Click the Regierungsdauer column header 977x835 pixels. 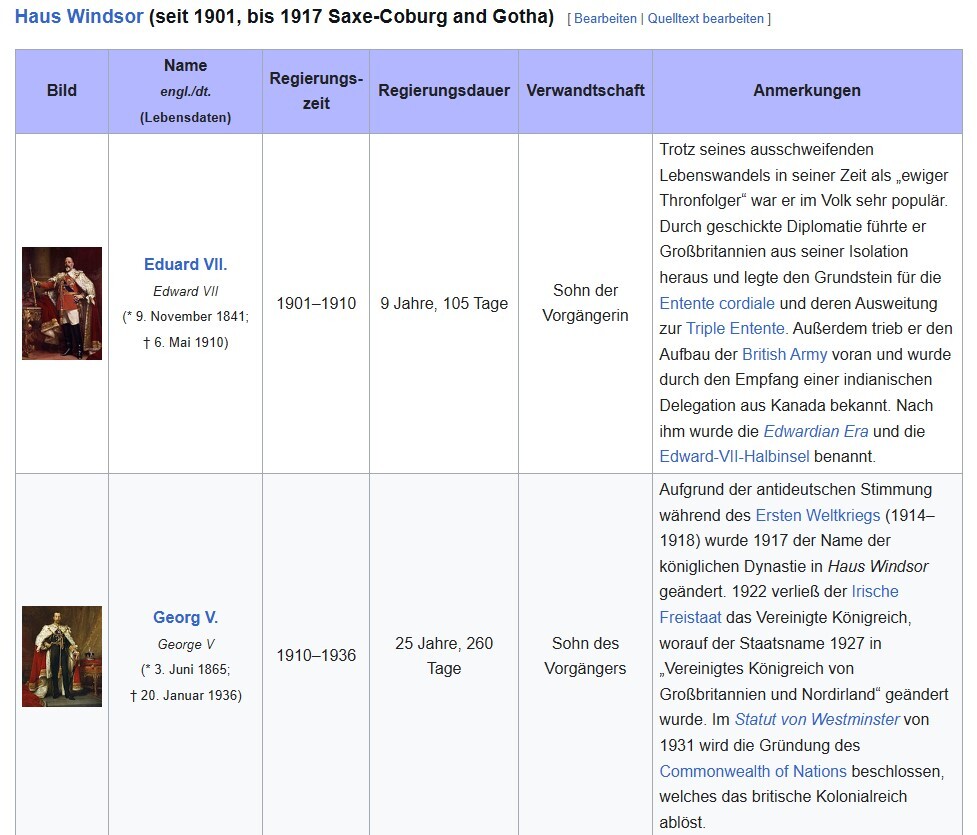point(444,91)
